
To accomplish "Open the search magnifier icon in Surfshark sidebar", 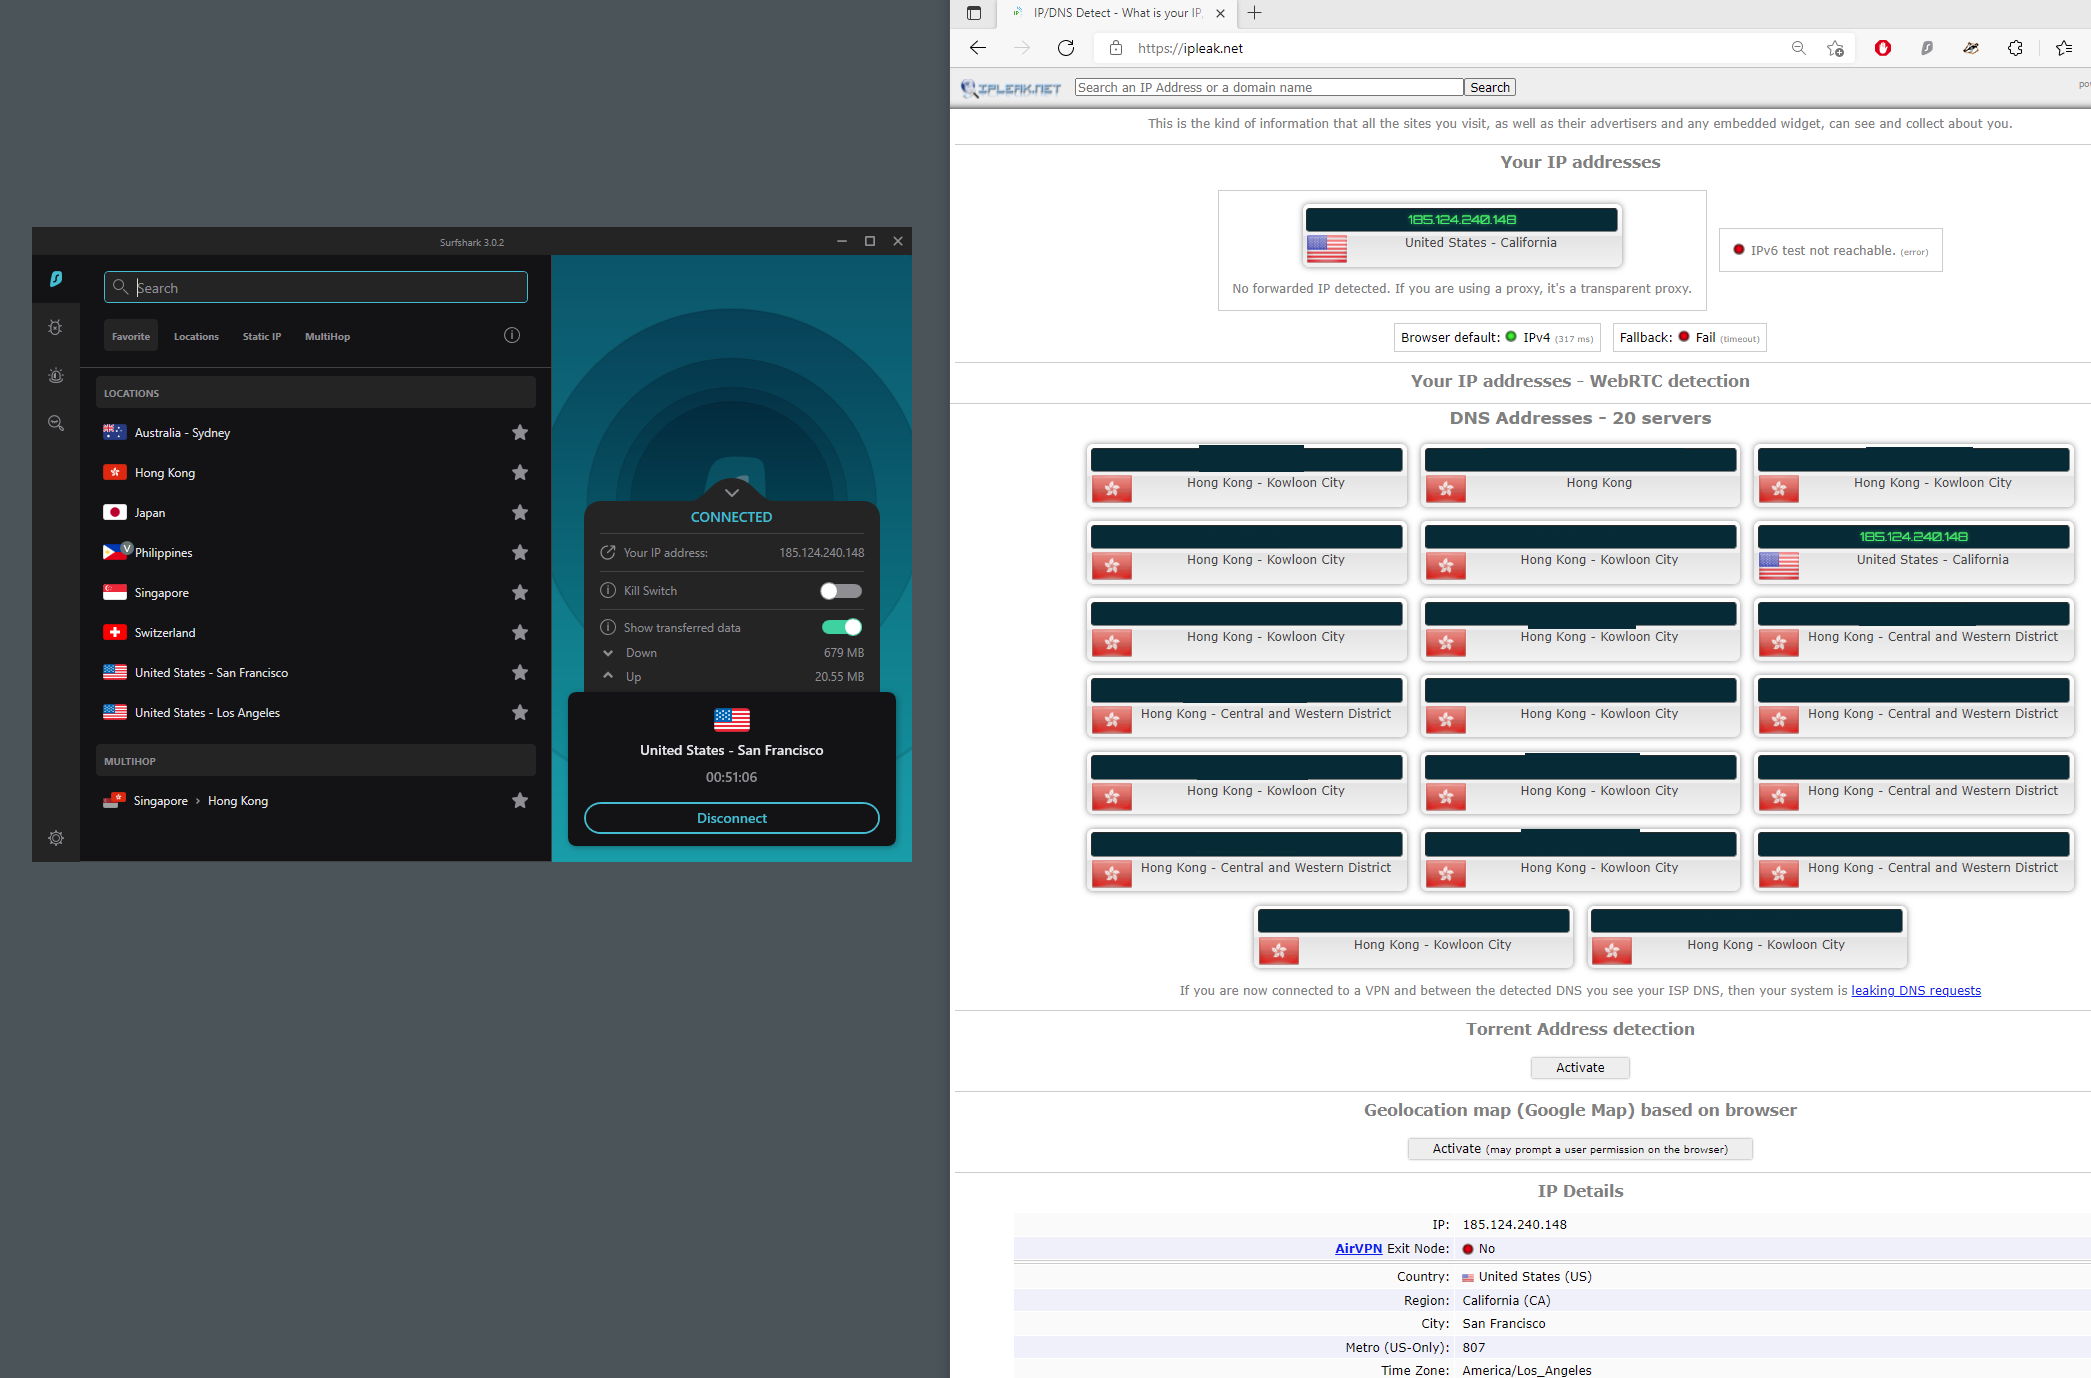I will pyautogui.click(x=56, y=423).
